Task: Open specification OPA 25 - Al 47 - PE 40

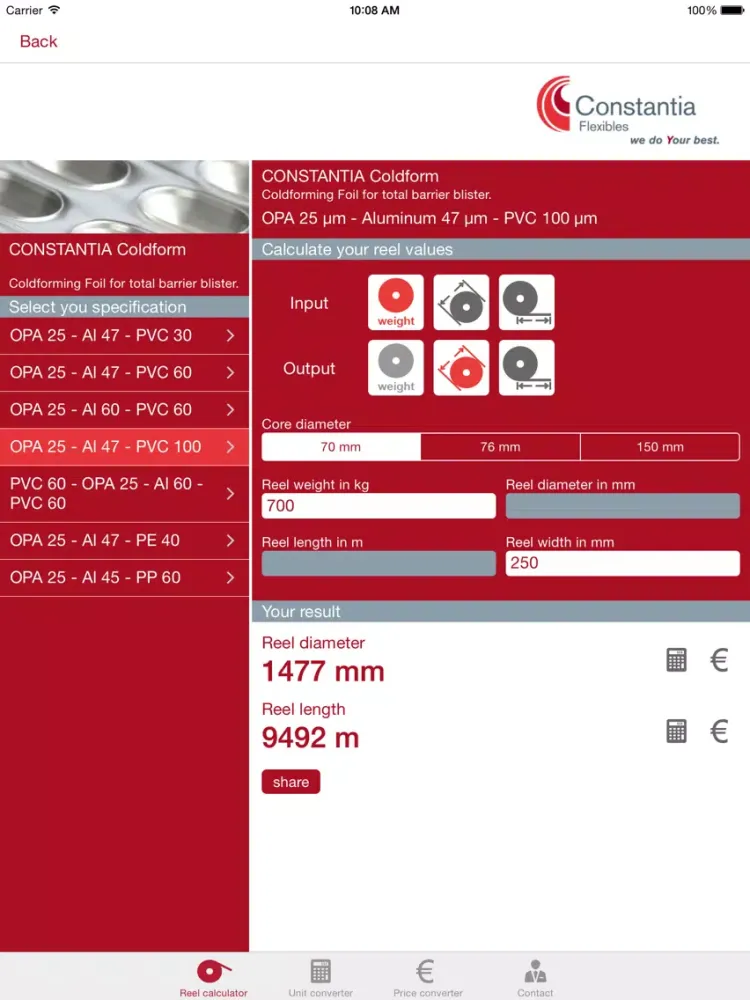Action: point(124,541)
